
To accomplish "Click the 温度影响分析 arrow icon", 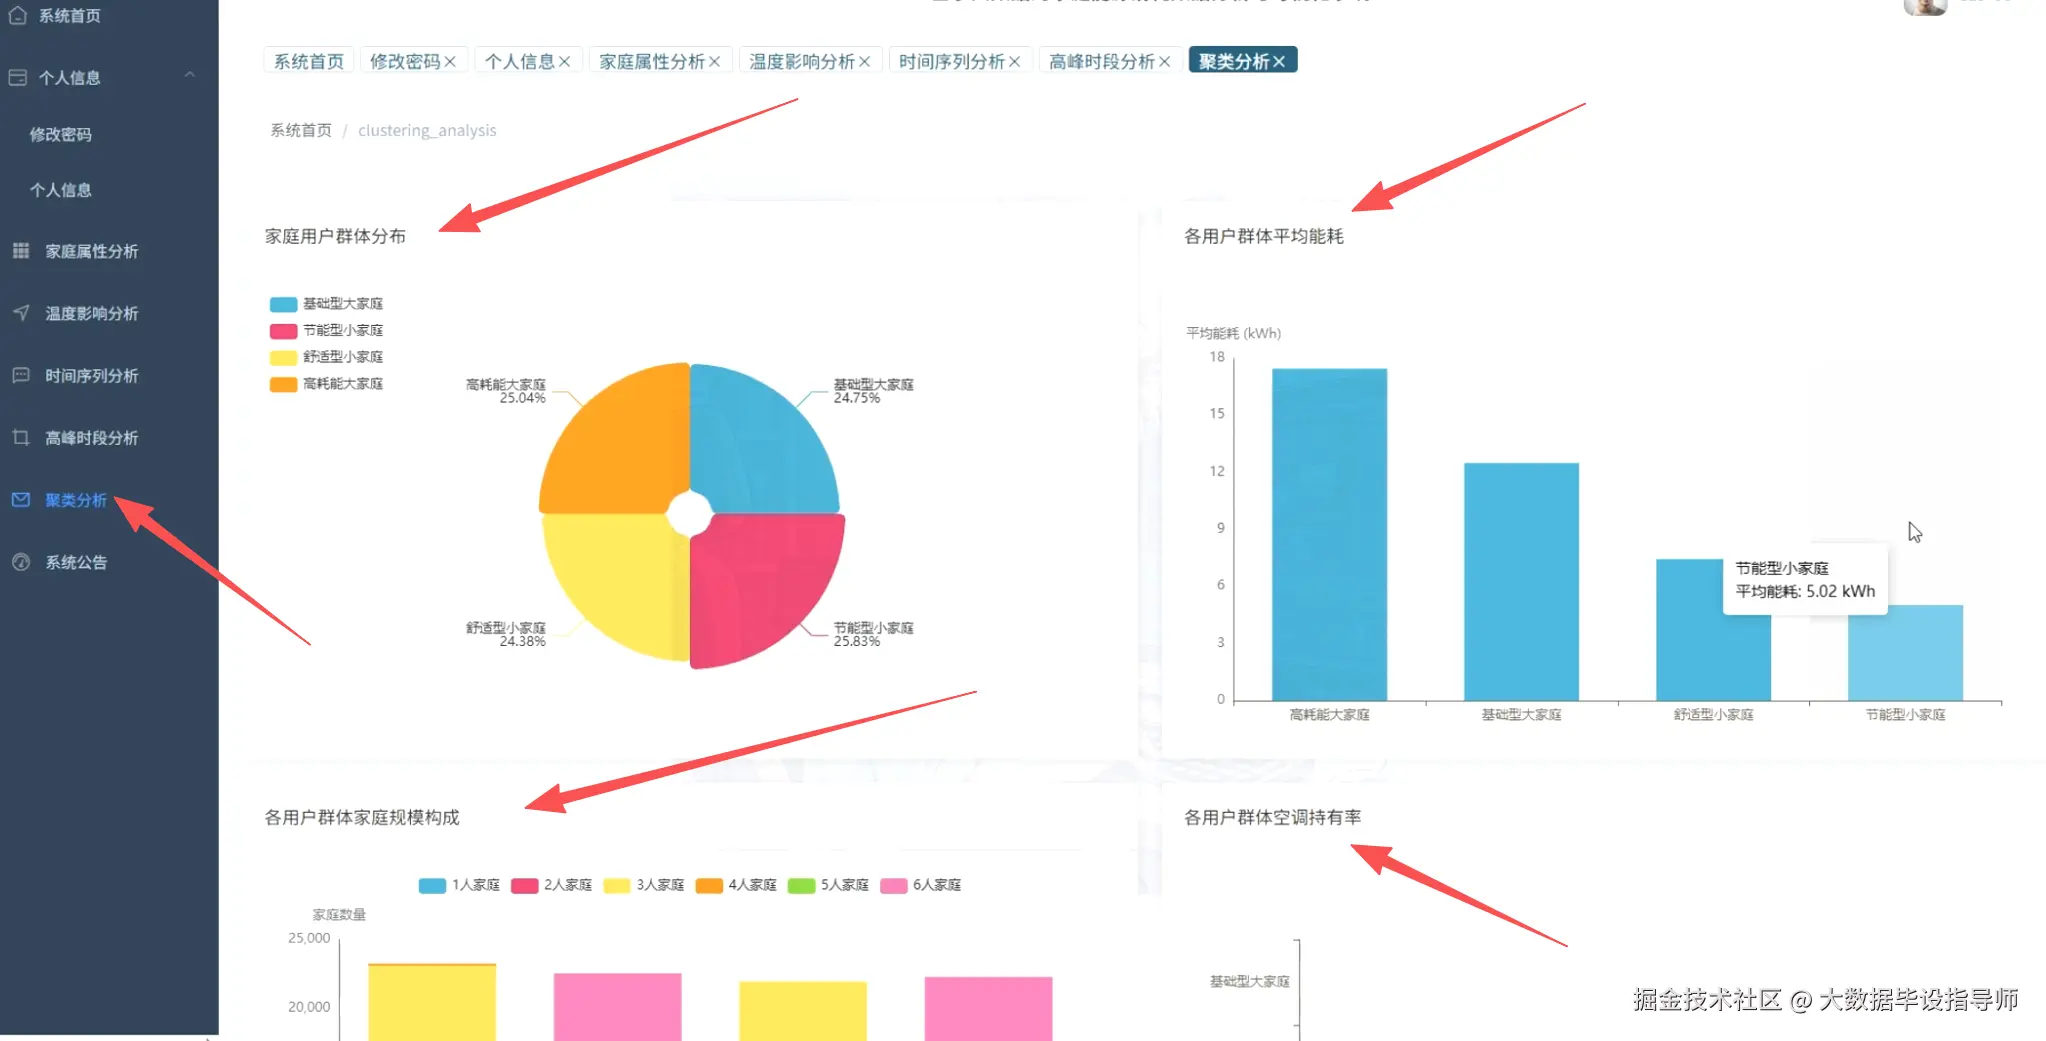I will (20, 313).
